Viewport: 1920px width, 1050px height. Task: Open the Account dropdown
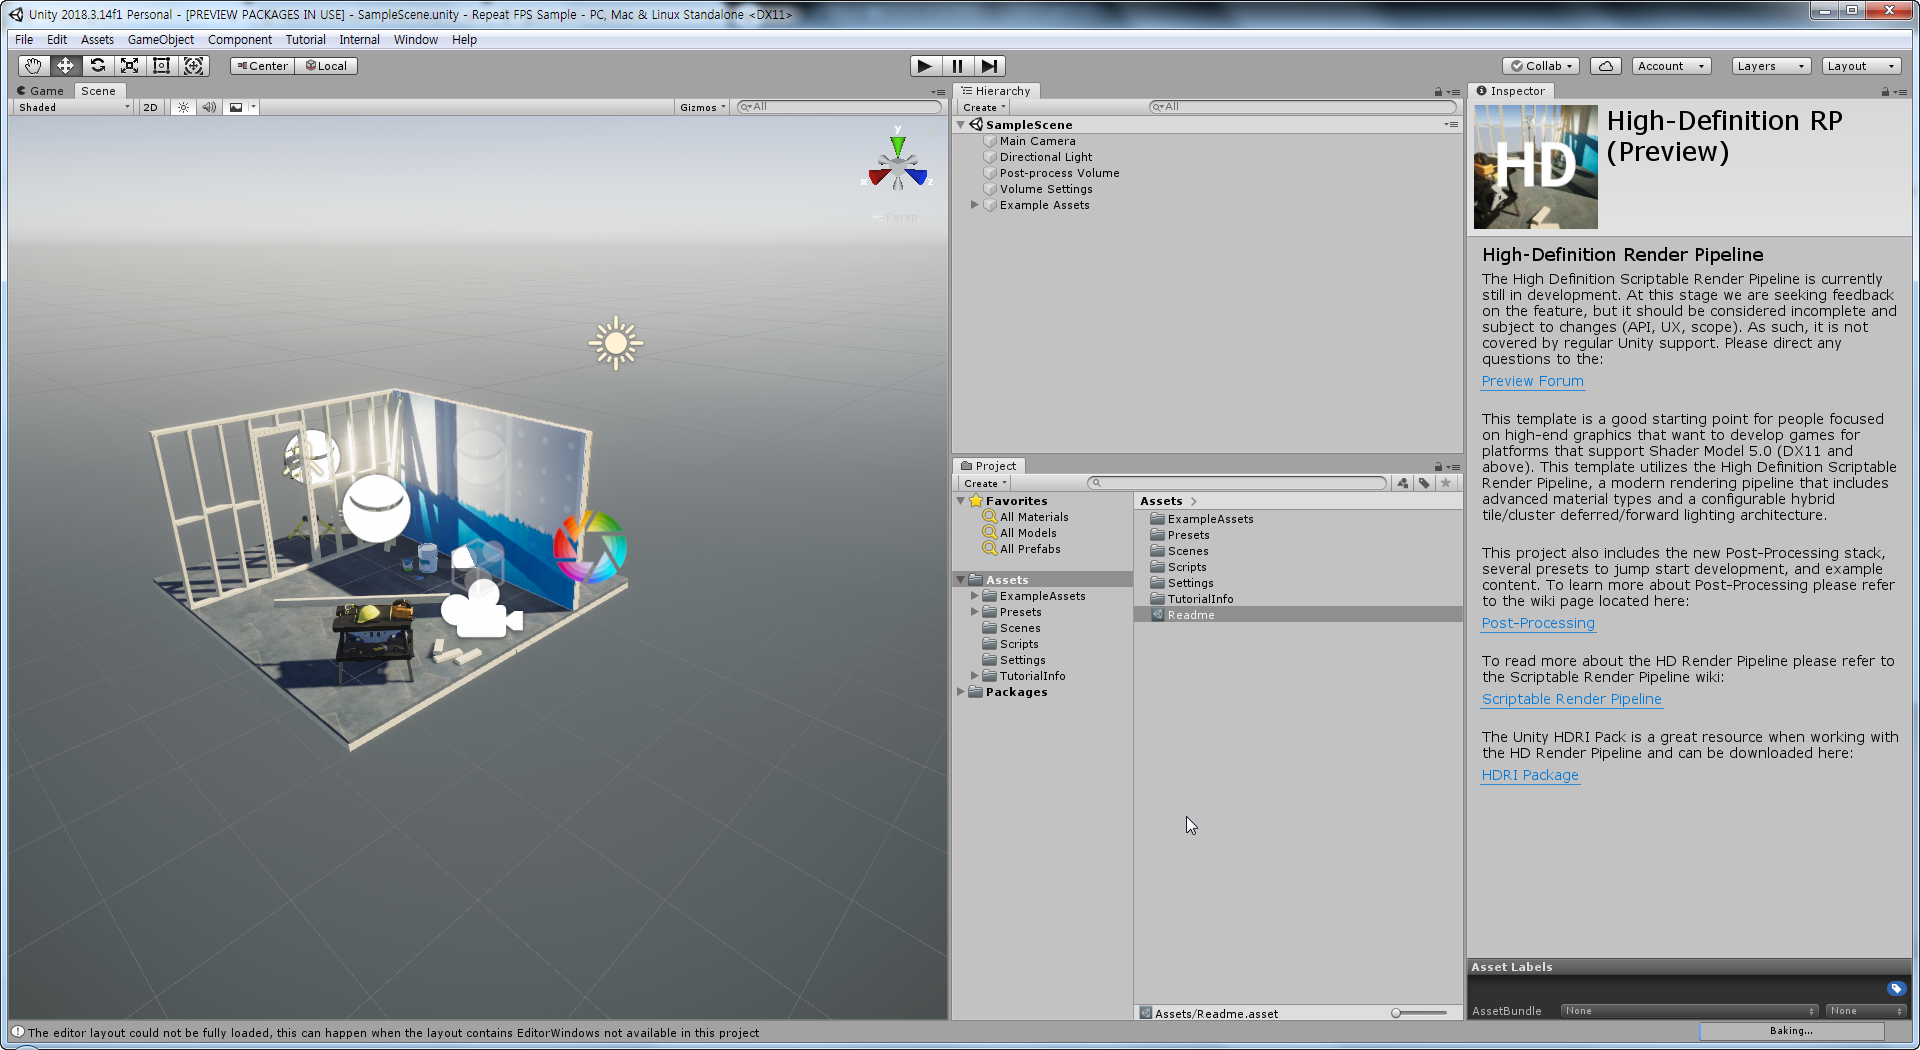pos(1670,66)
